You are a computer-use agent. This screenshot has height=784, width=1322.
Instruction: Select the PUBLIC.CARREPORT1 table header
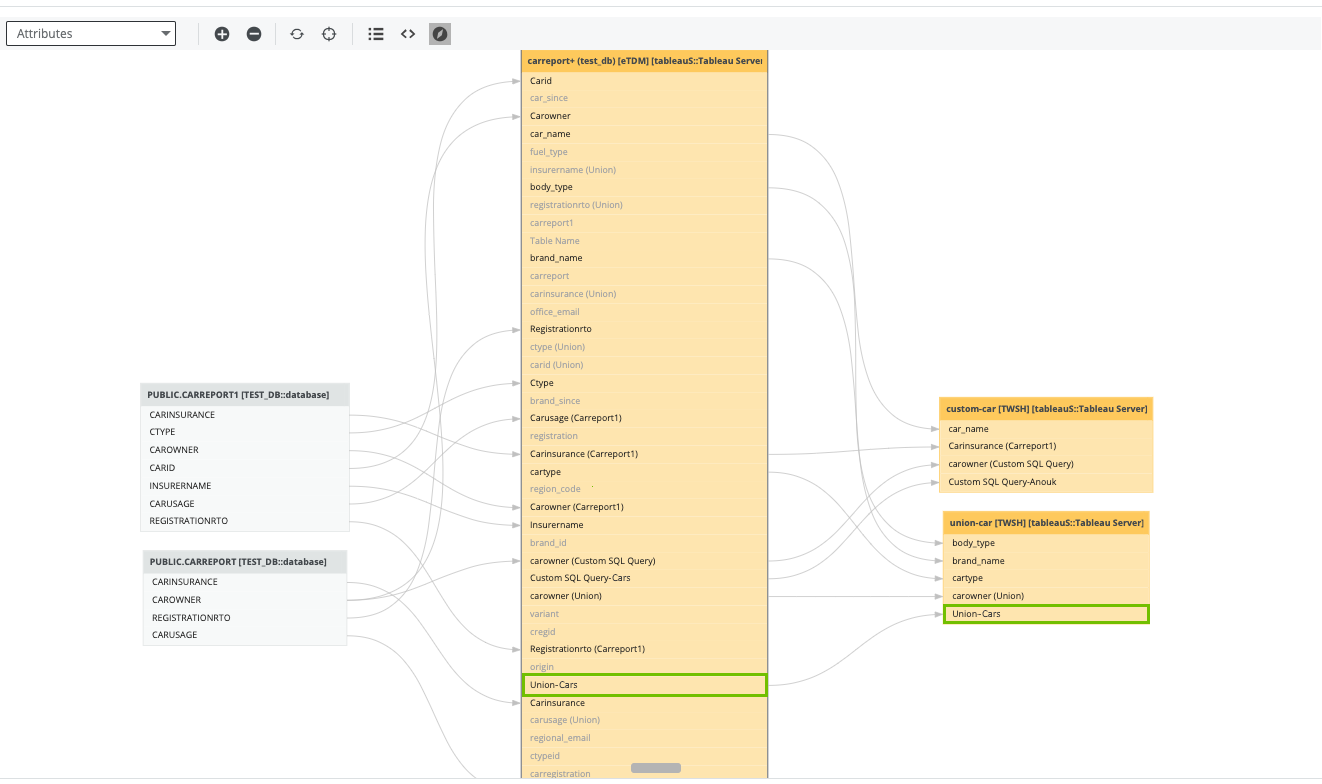point(245,395)
